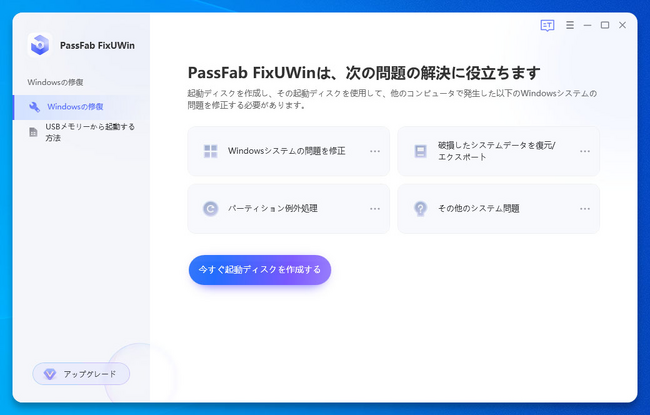Viewport: 650px width, 415px height.
Task: Expand ellipsis on 破損したシステムデータを復元 card
Action: [x=585, y=151]
